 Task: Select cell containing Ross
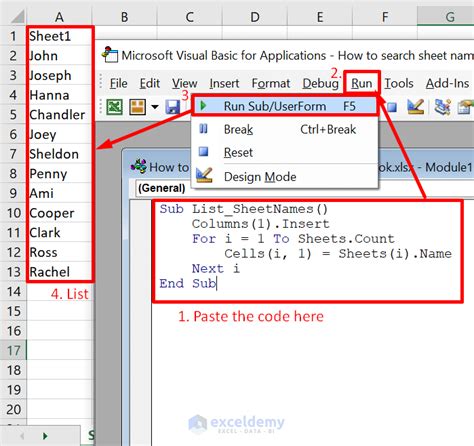[x=59, y=252]
